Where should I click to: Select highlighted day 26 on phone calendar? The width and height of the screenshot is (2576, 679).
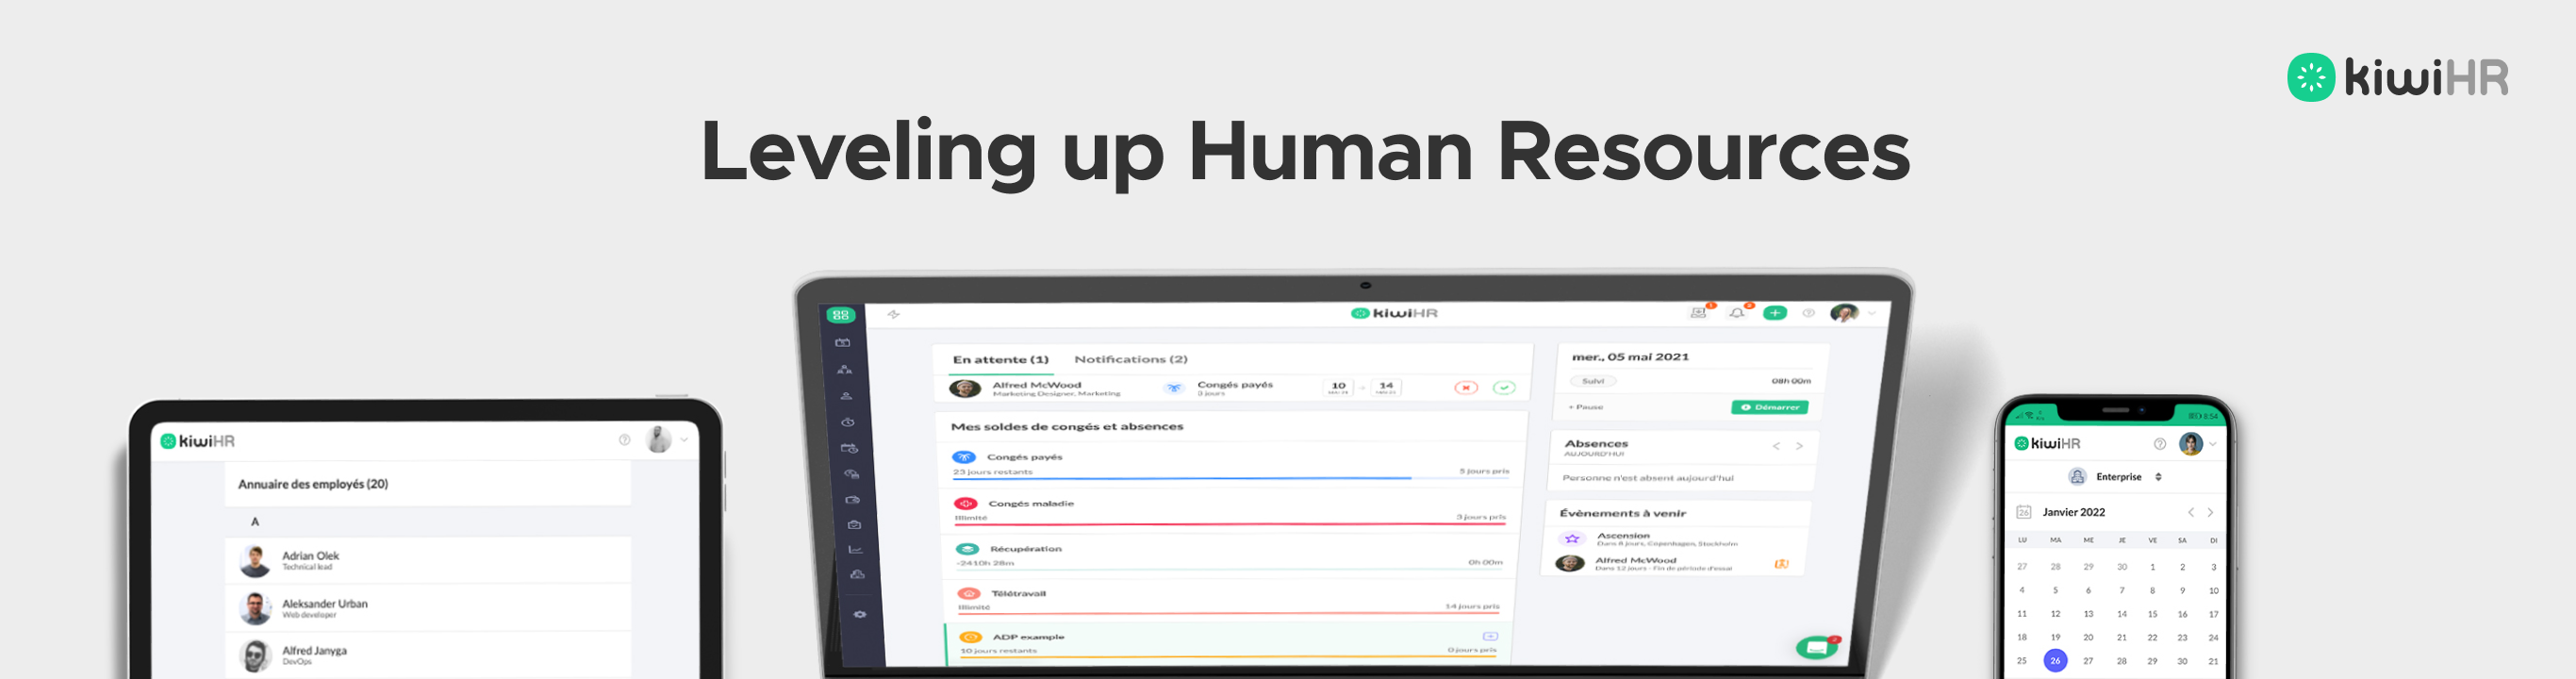click(2055, 660)
